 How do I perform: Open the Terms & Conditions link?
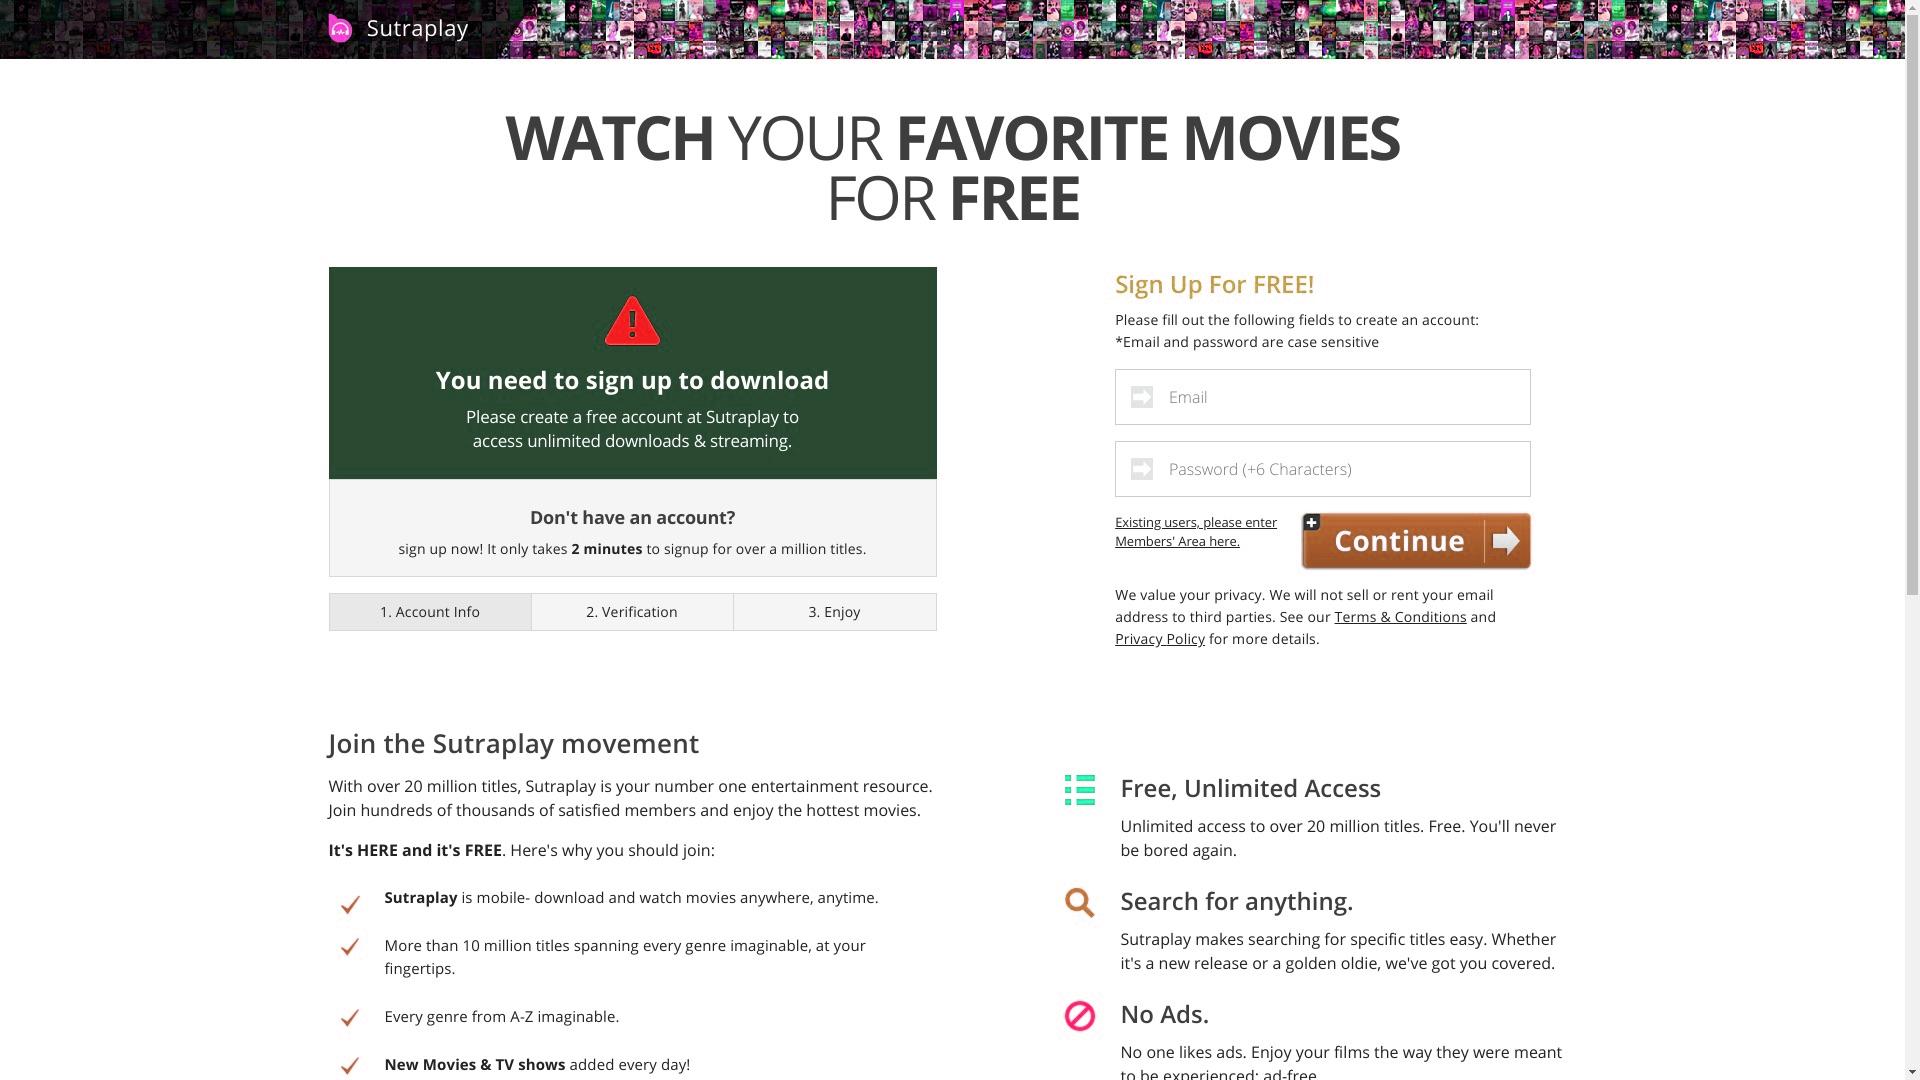1400,617
